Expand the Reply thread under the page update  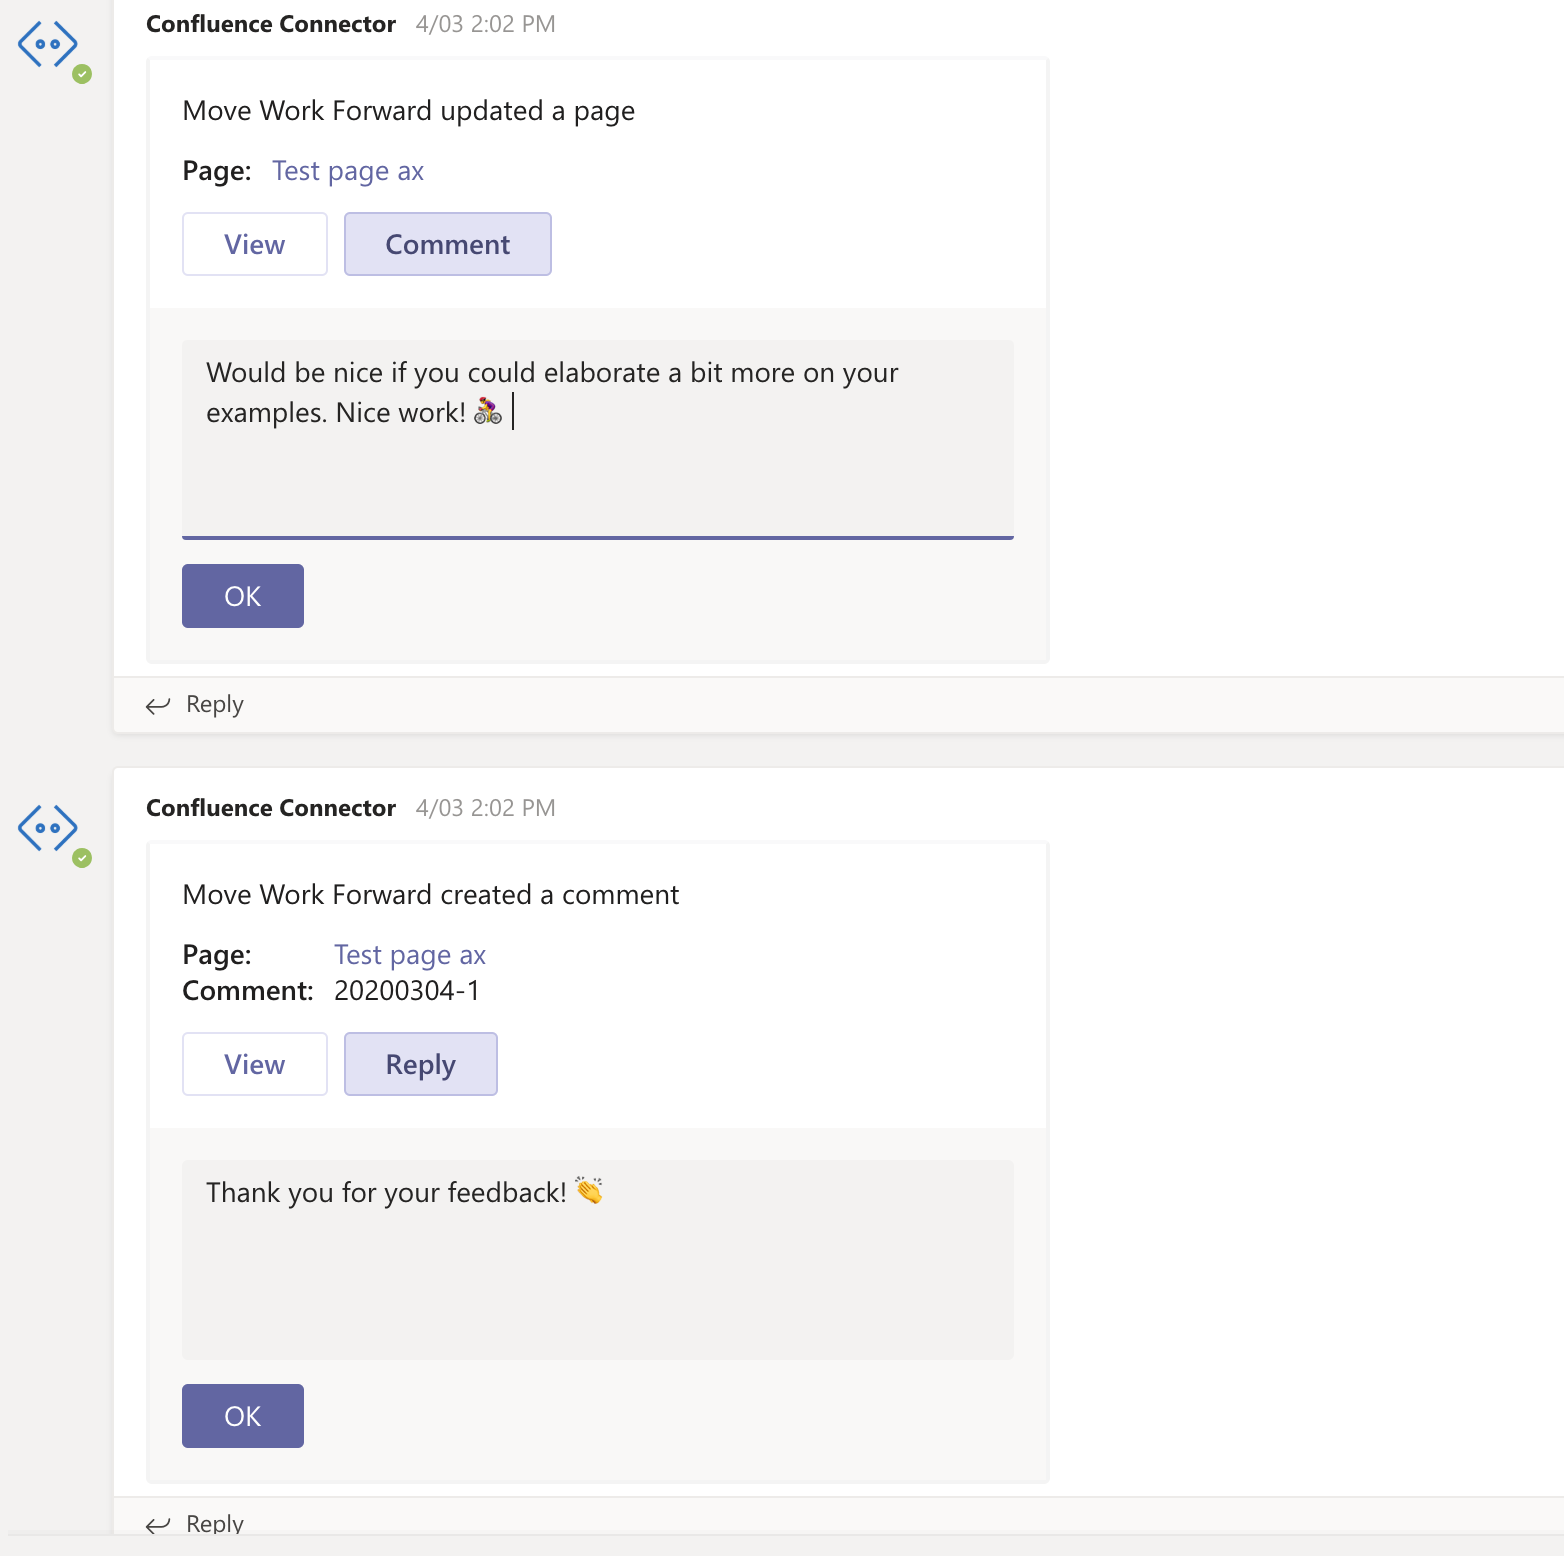pyautogui.click(x=214, y=705)
